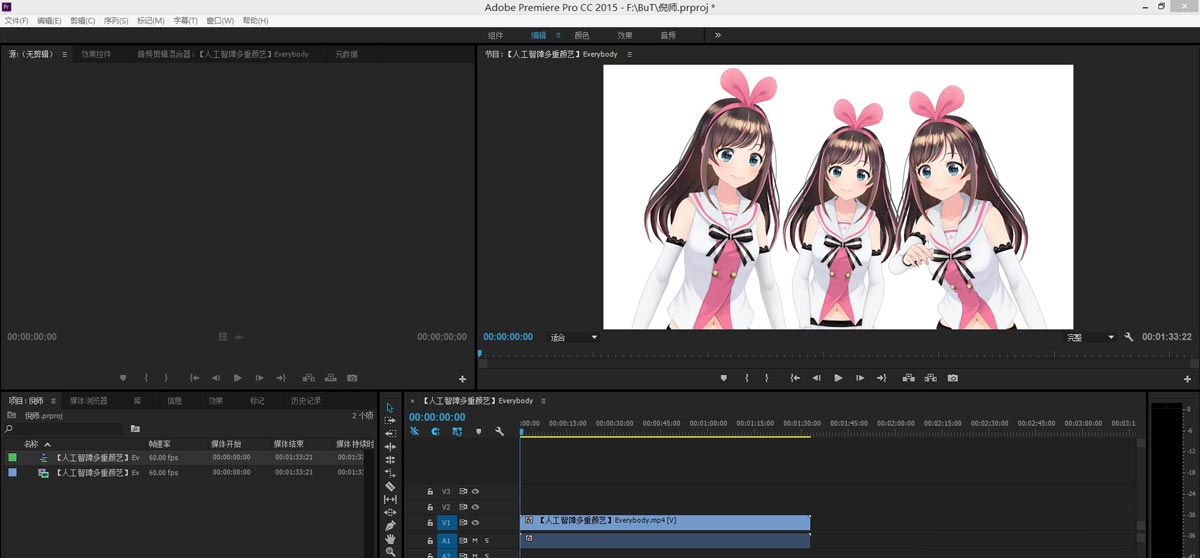Expand the workspace overflow chevron
The height and width of the screenshot is (558, 1200).
point(717,35)
